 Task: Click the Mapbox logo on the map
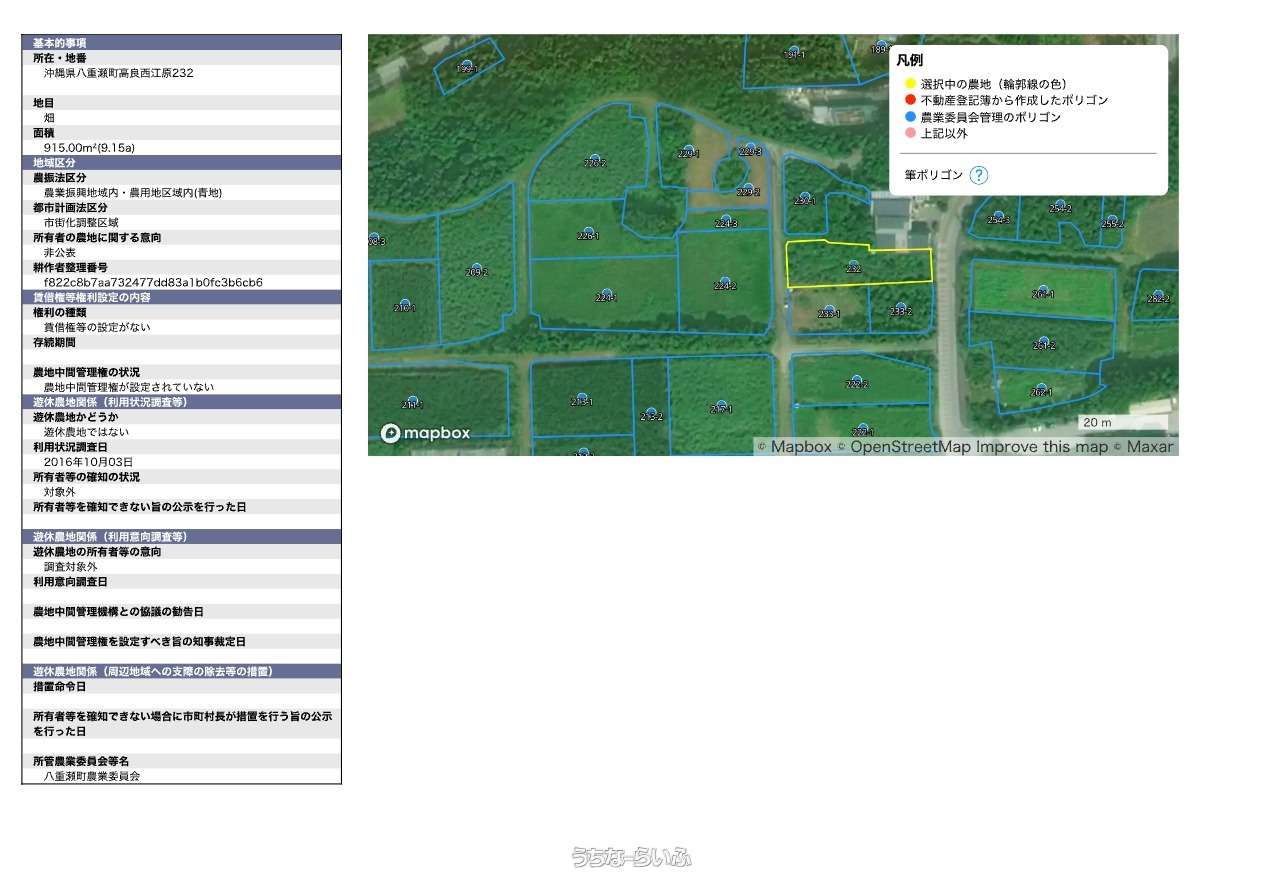coord(425,433)
